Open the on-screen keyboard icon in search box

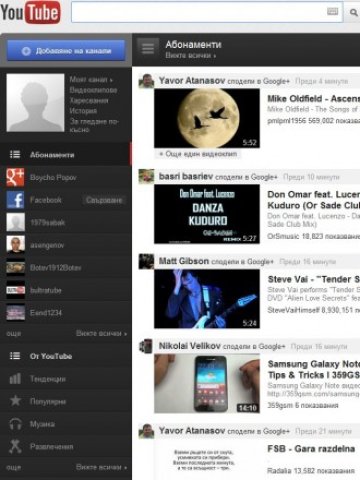pyautogui.click(x=332, y=12)
